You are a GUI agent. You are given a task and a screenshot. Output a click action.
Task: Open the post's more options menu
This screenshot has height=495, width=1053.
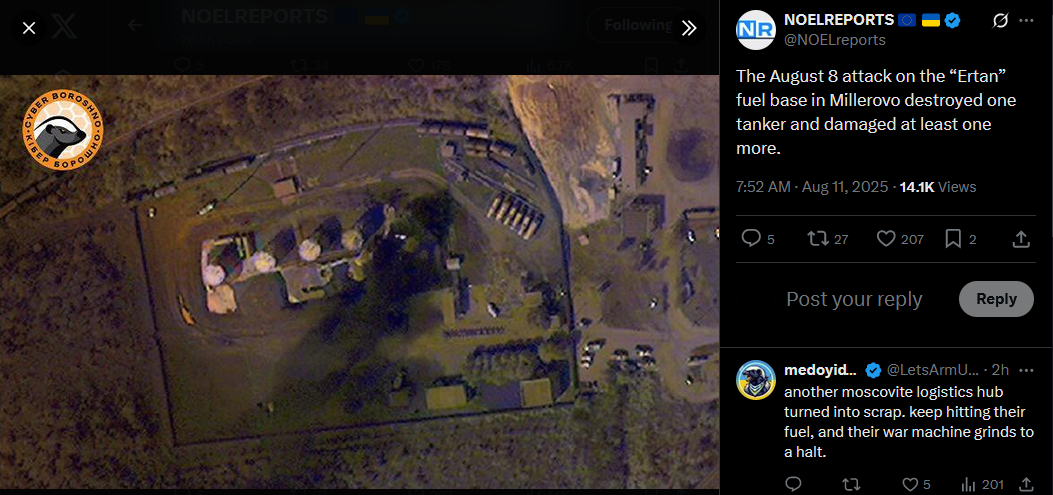pyautogui.click(x=1026, y=21)
